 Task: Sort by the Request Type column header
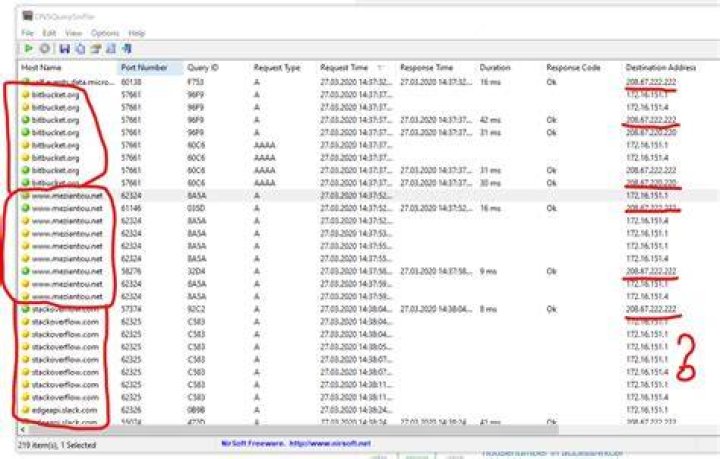(x=283, y=67)
